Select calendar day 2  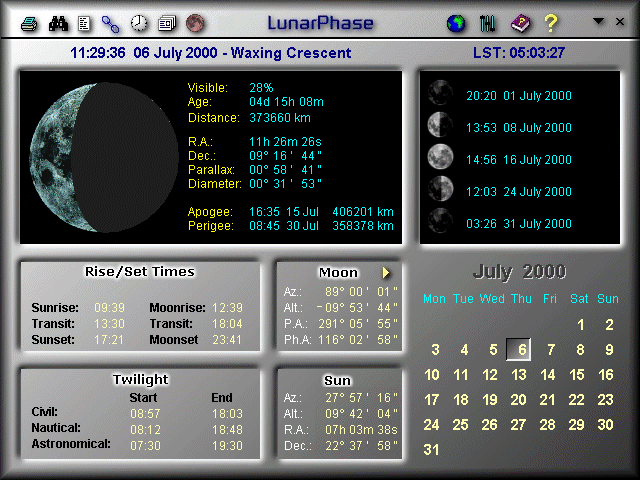[x=609, y=325]
